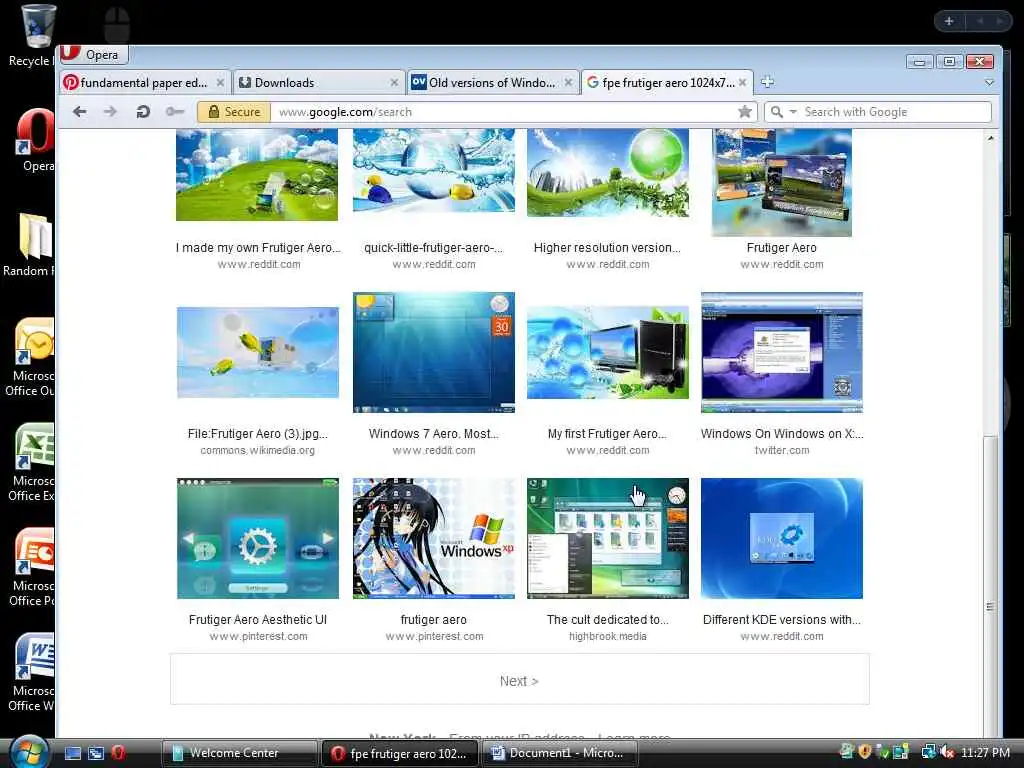The image size is (1024, 768).
Task: Click Show Desktop quick launch icon
Action: pos(73,753)
